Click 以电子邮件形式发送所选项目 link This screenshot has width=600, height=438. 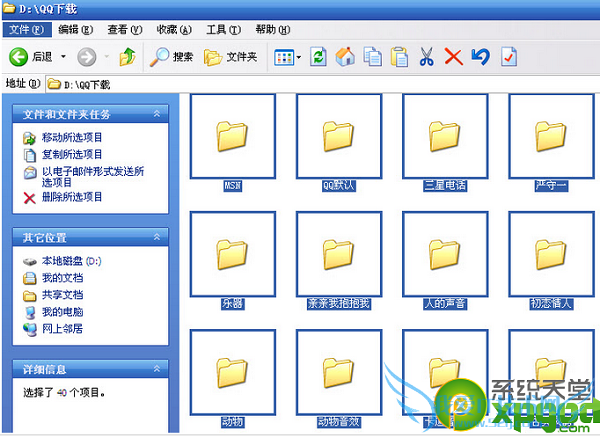pos(93,176)
